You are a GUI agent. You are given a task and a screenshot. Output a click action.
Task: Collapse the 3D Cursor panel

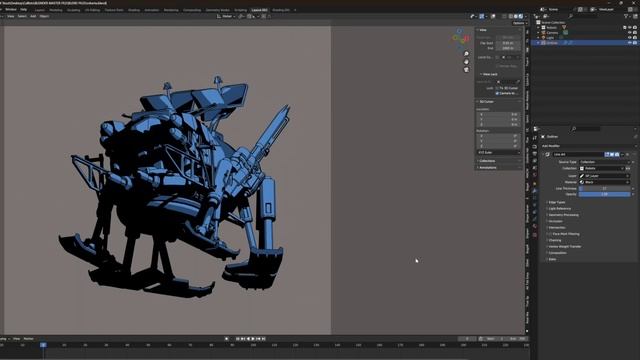click(486, 102)
